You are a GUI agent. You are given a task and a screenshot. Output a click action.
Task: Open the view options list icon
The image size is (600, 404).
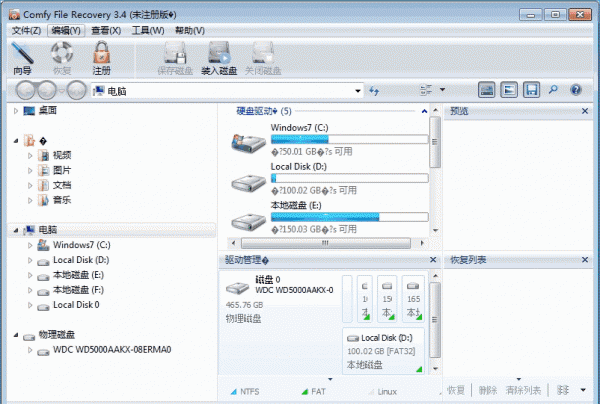(x=426, y=90)
